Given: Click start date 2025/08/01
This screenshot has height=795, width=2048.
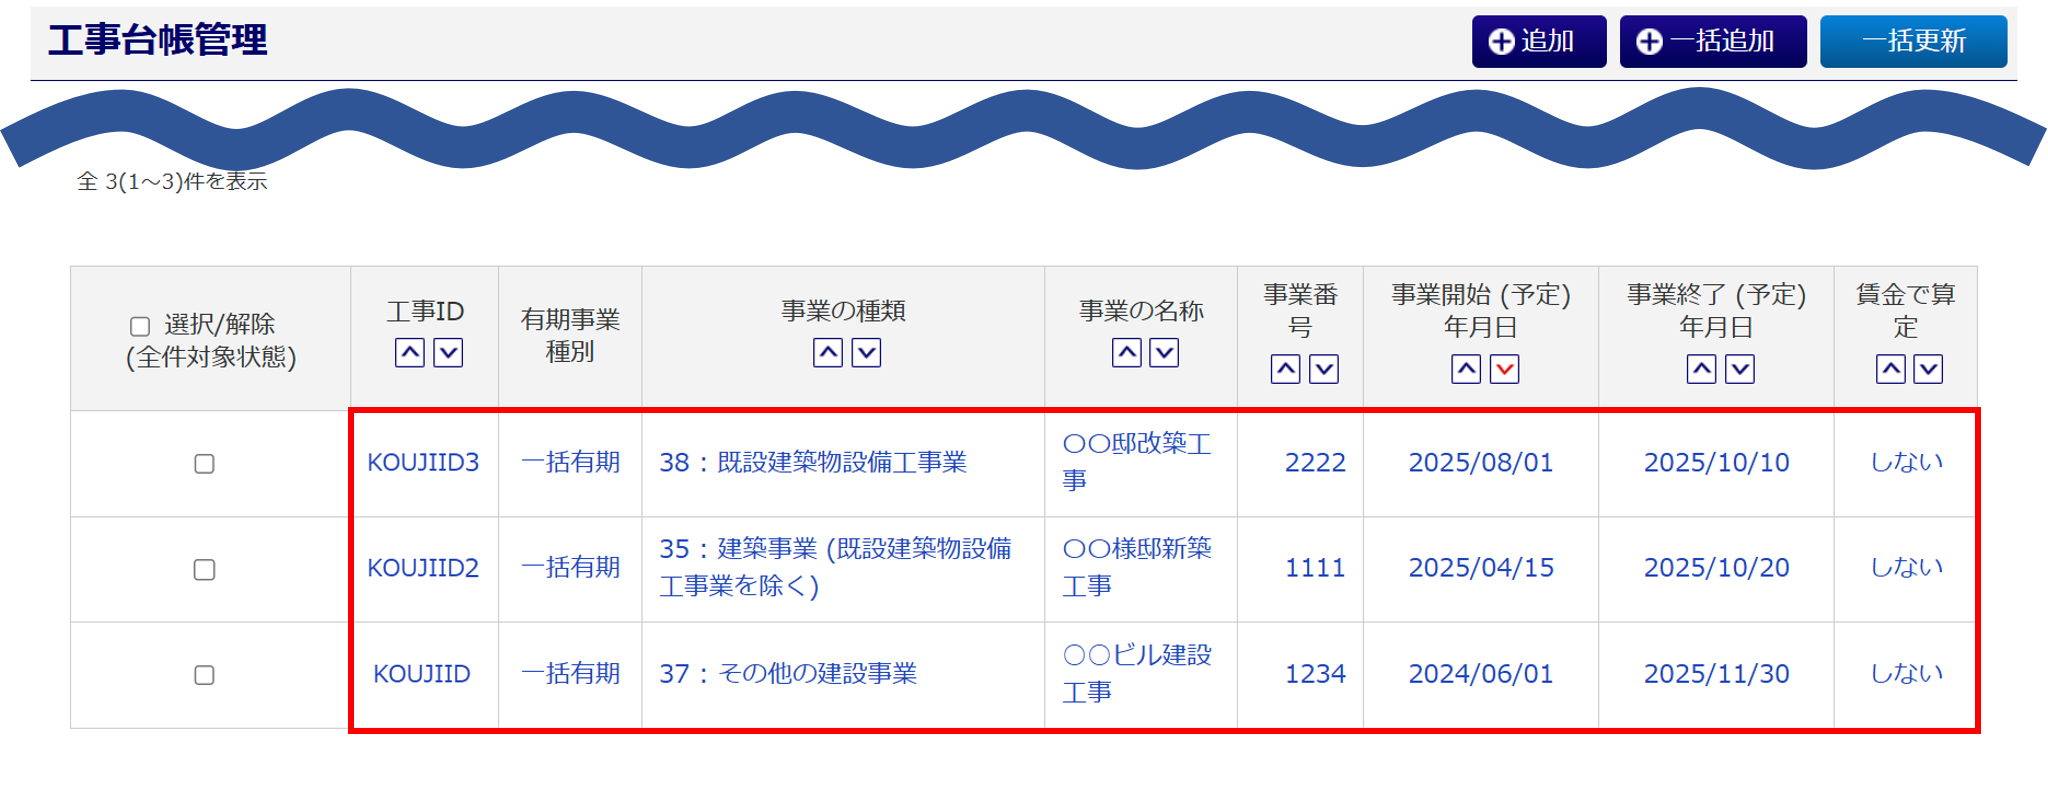Looking at the screenshot, I should [x=1481, y=462].
